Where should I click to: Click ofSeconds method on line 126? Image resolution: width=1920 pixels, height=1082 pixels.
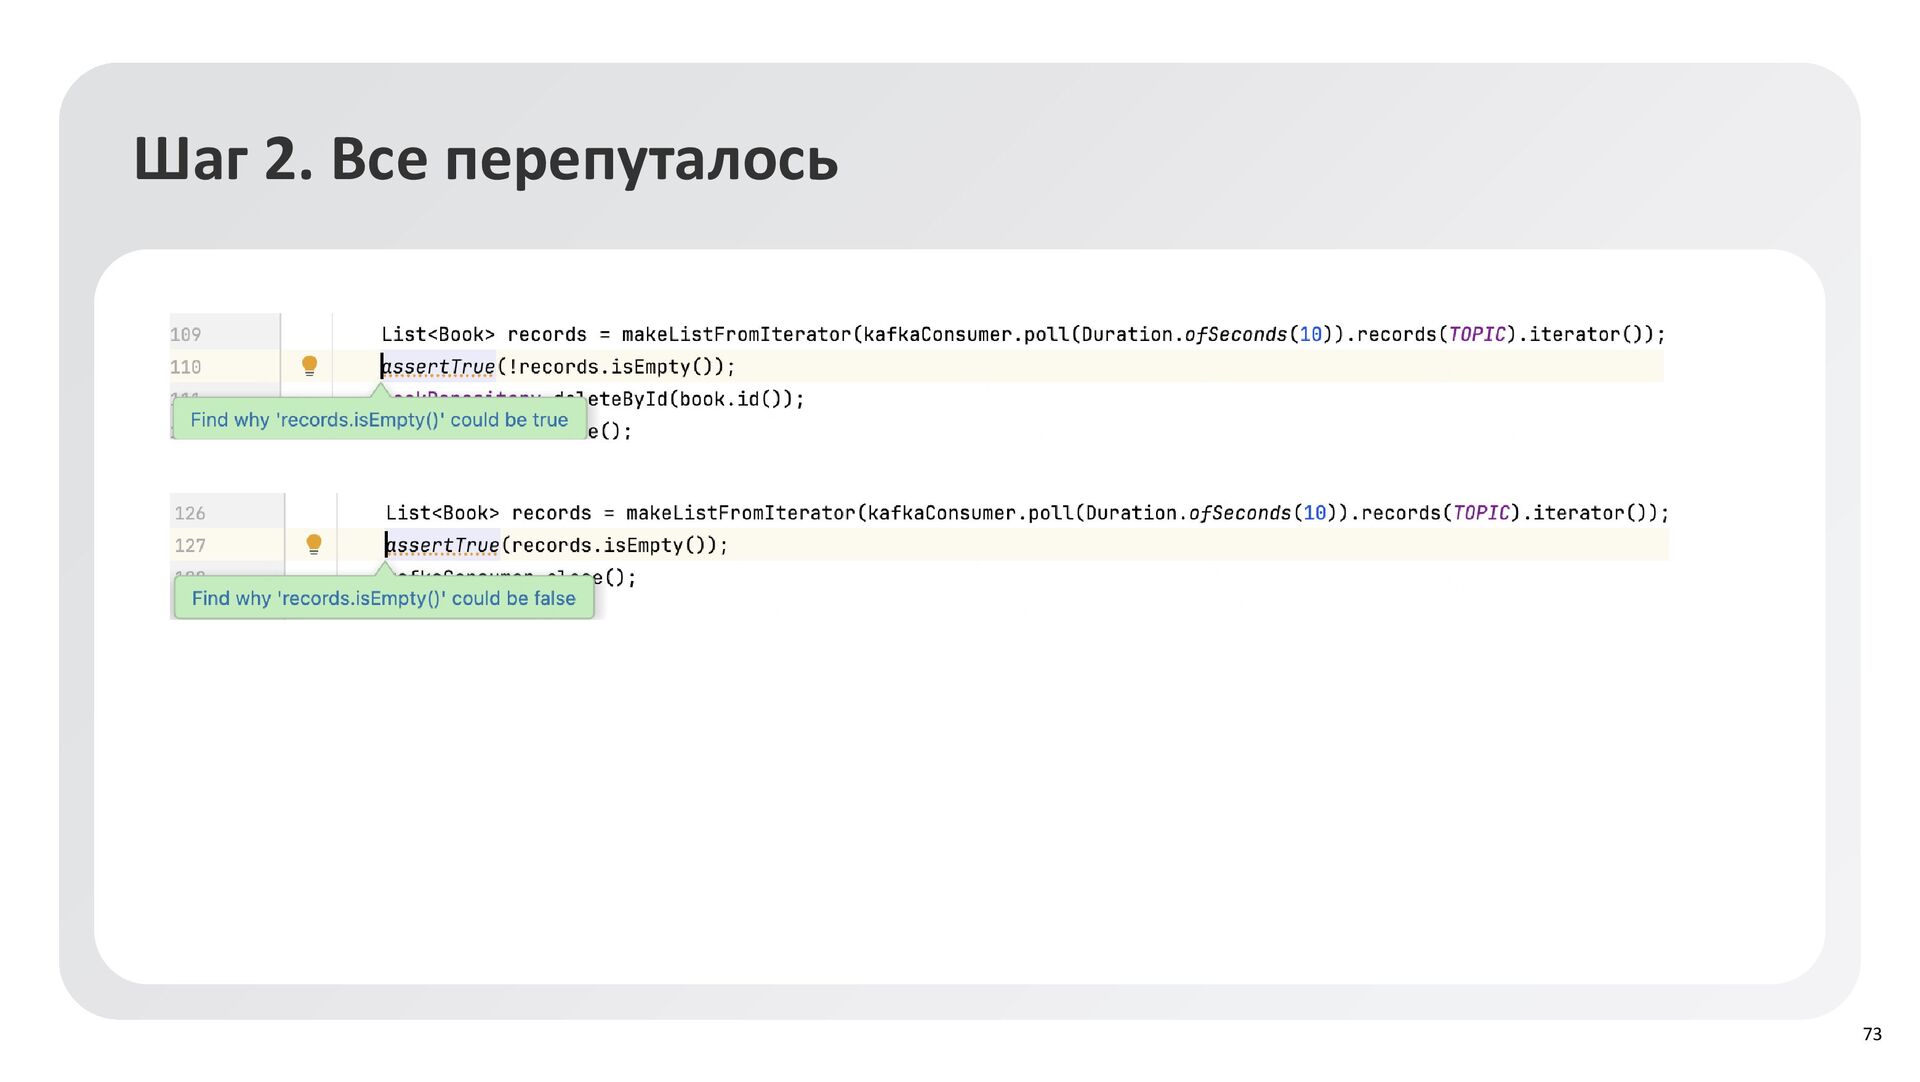[1239, 513]
